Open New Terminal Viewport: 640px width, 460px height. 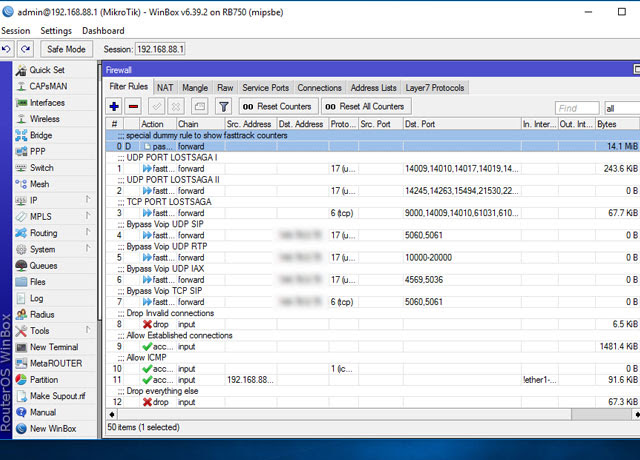pos(55,347)
